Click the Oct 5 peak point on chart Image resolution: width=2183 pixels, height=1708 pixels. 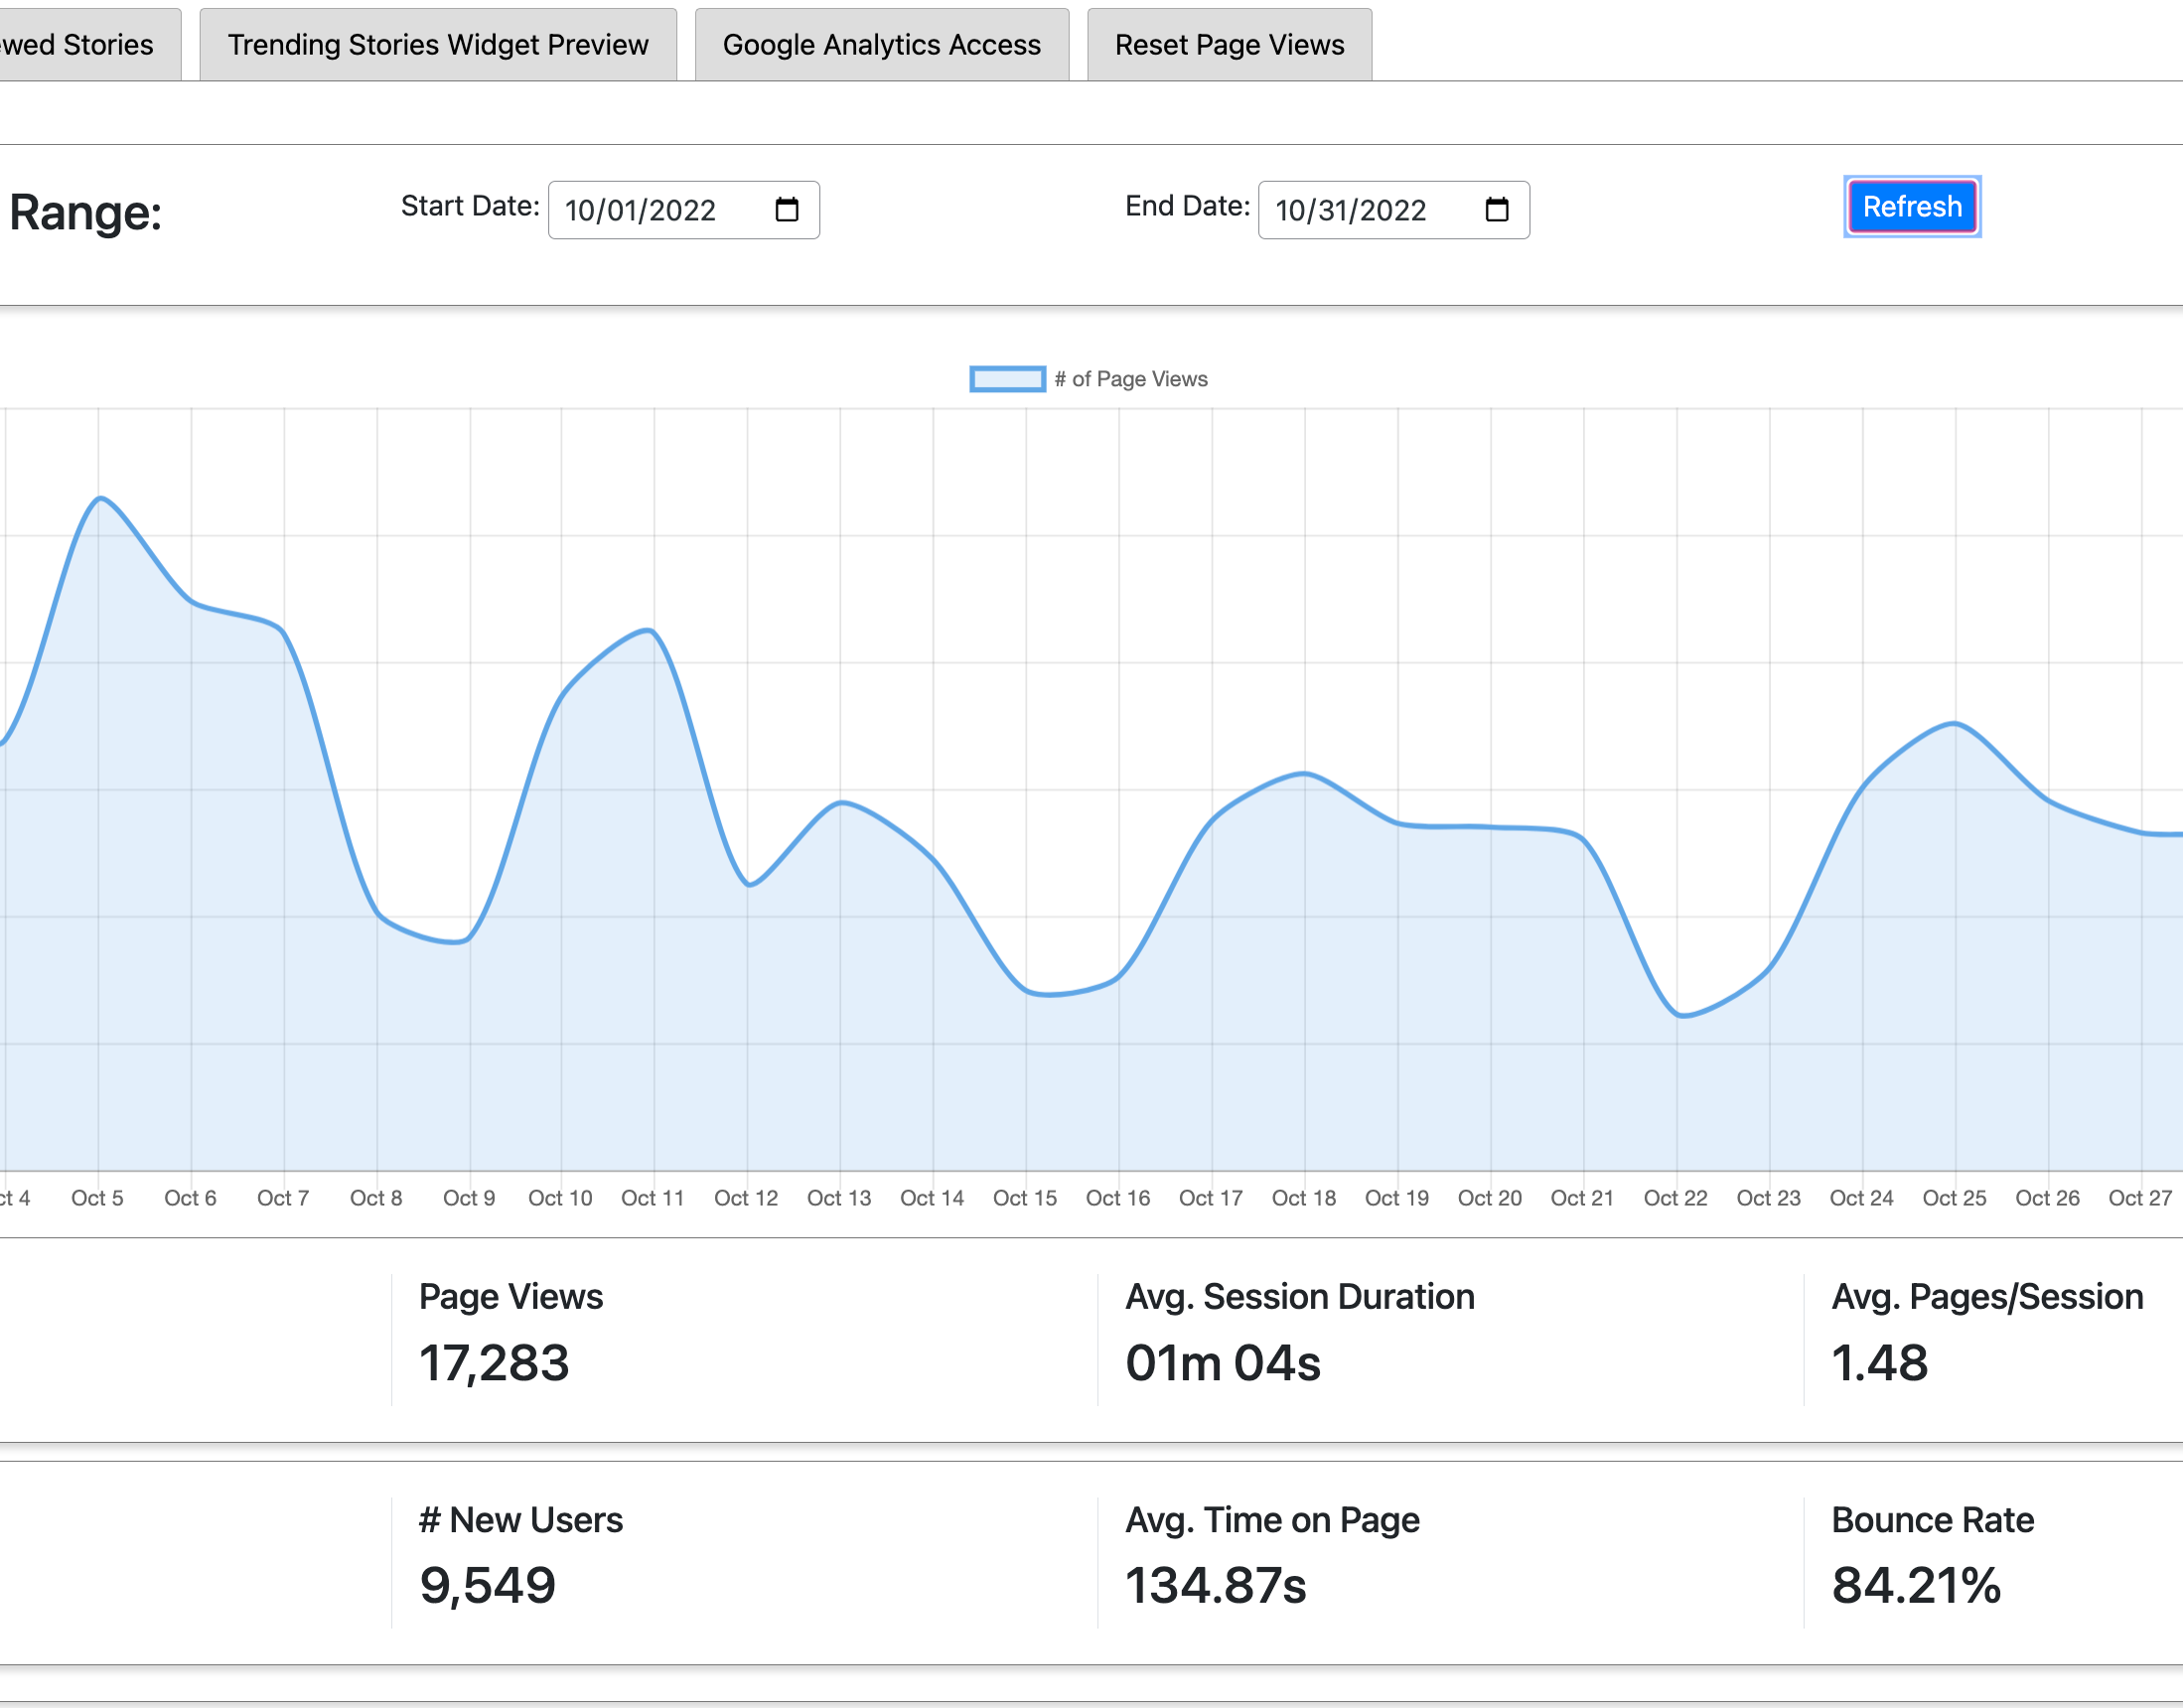coord(99,498)
